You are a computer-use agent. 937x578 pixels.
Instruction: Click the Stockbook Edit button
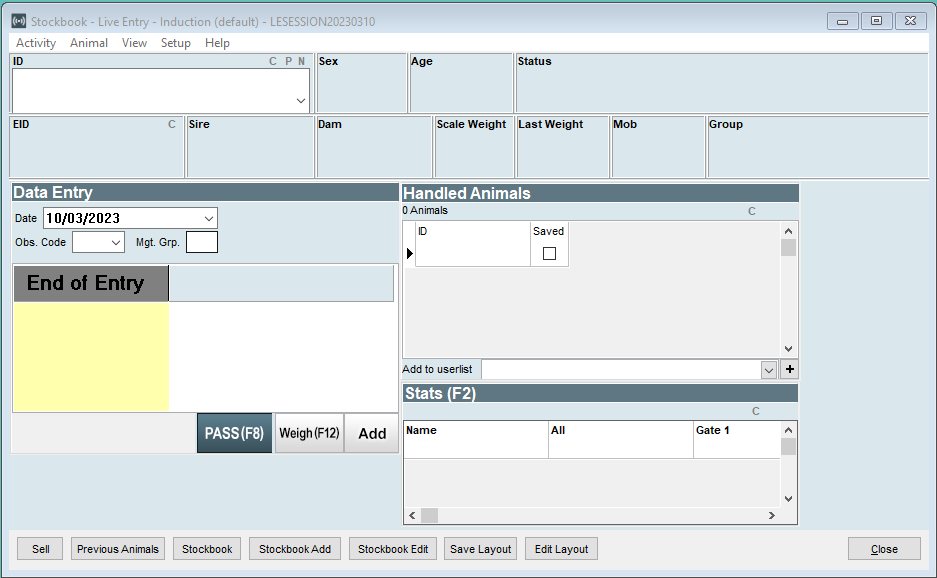393,549
